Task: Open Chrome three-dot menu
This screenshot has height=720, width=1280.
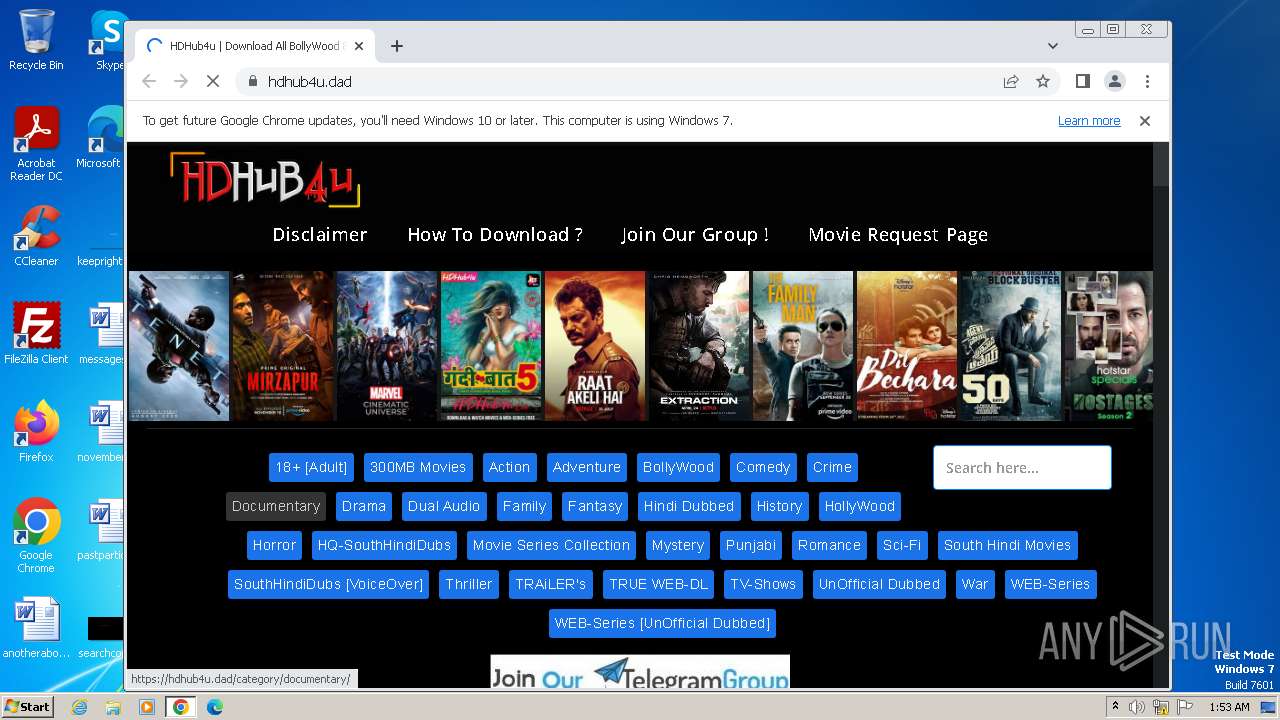Action: 1147,81
